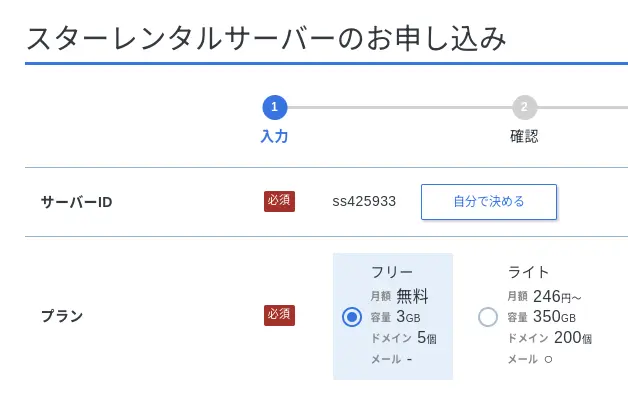The height and width of the screenshot is (396, 628).
Task: Click the プラン field label
Action: [x=62, y=316]
